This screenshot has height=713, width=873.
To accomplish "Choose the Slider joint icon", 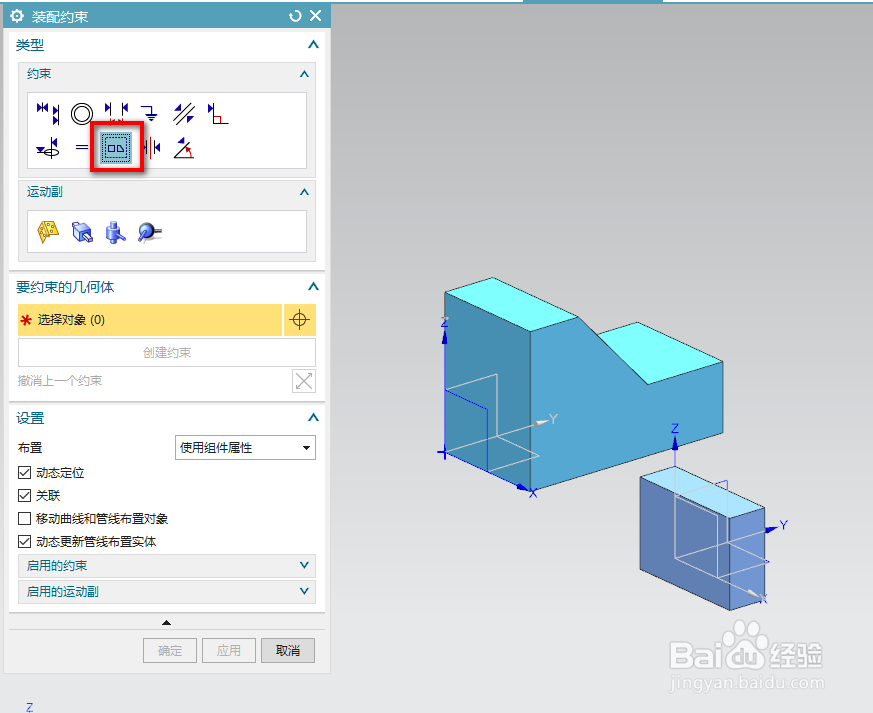I will pyautogui.click(x=82, y=232).
